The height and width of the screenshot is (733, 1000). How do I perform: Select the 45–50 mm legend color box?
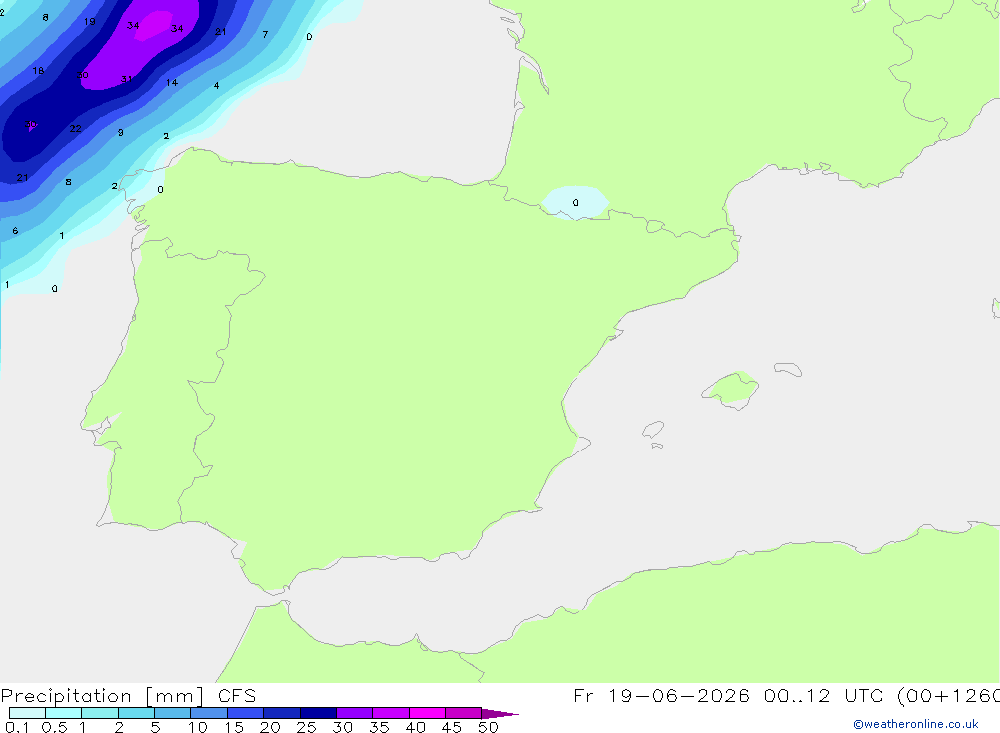pos(463,713)
